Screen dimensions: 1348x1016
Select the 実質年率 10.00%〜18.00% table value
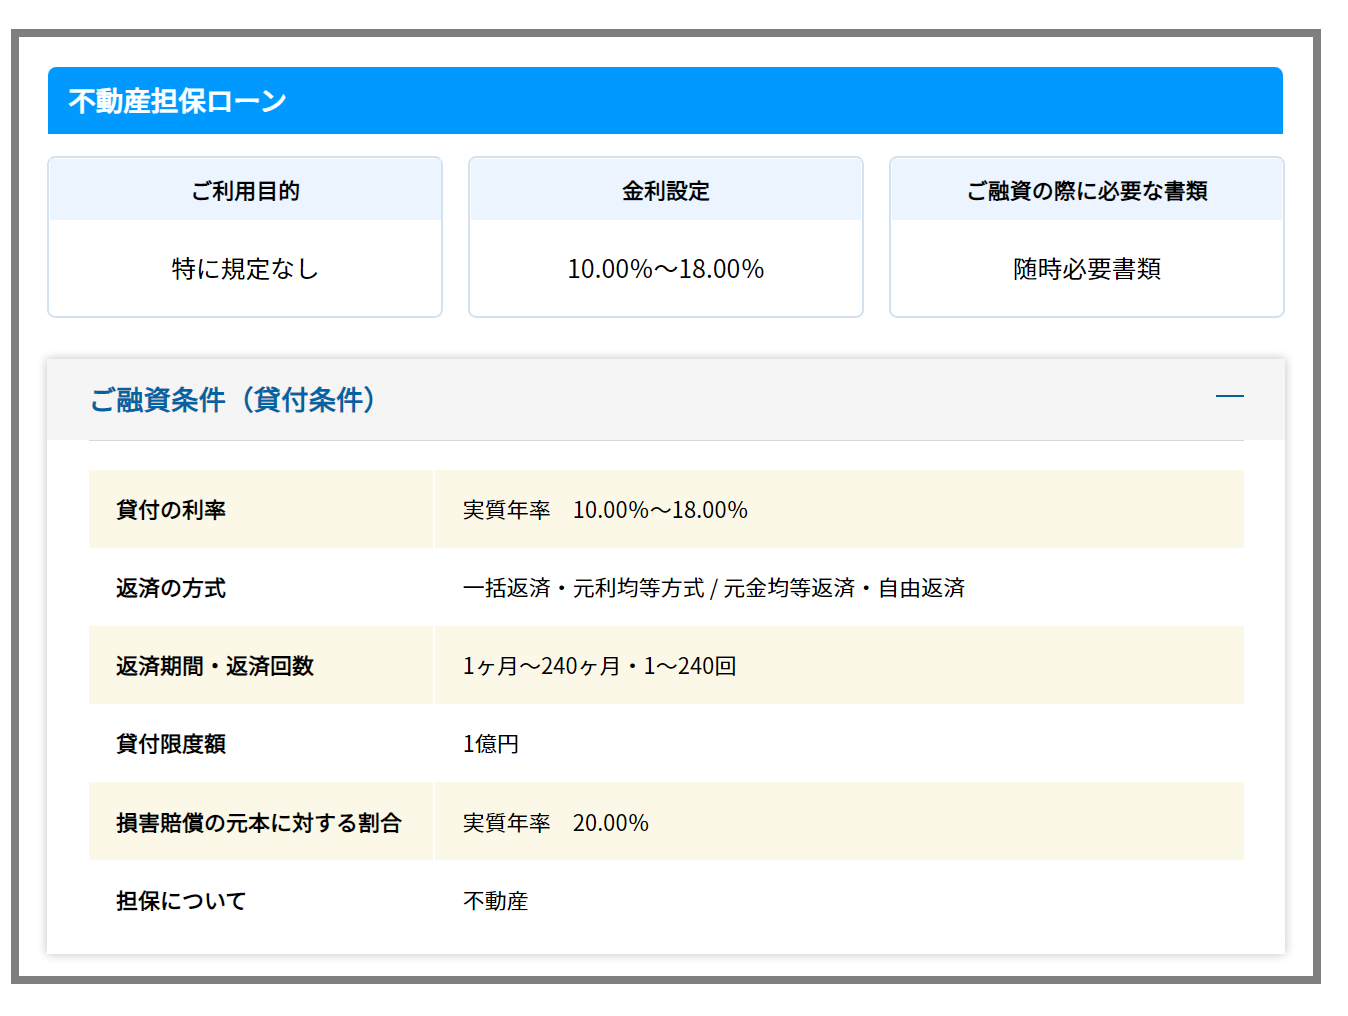point(605,510)
